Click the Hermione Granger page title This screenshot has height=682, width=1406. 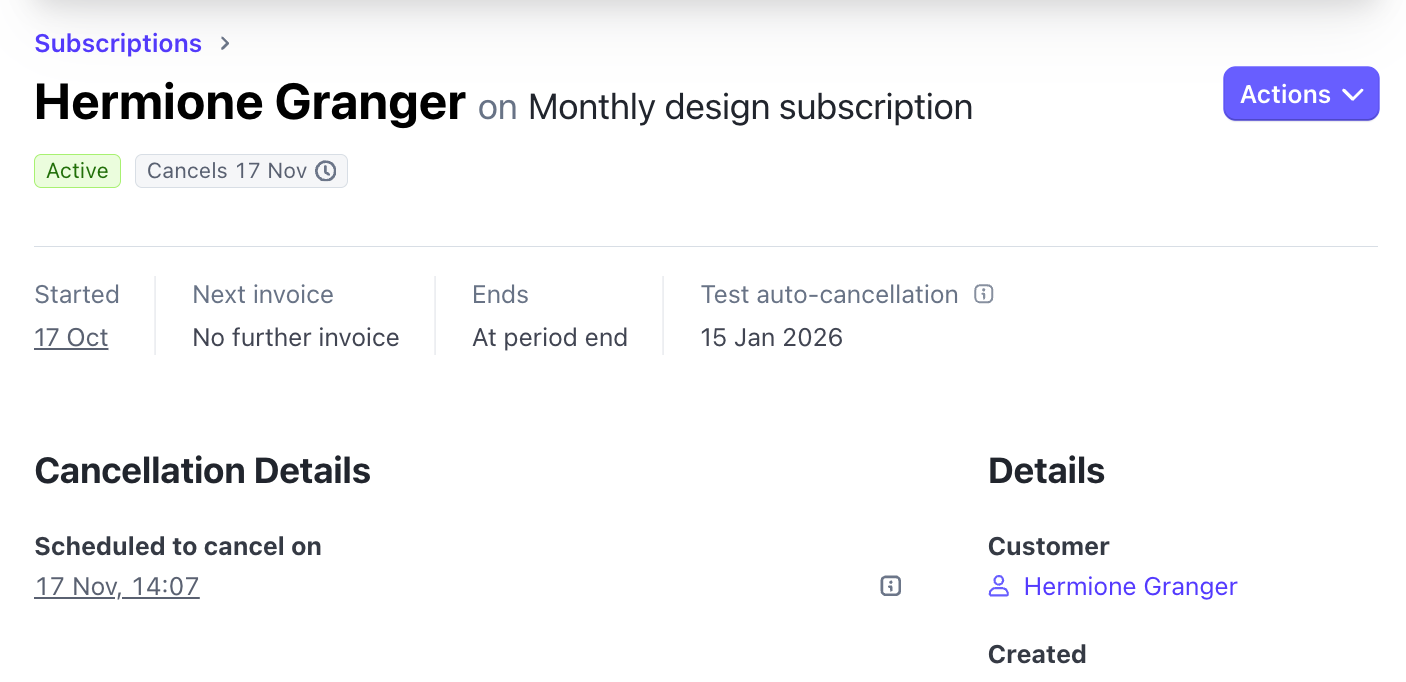coord(250,102)
